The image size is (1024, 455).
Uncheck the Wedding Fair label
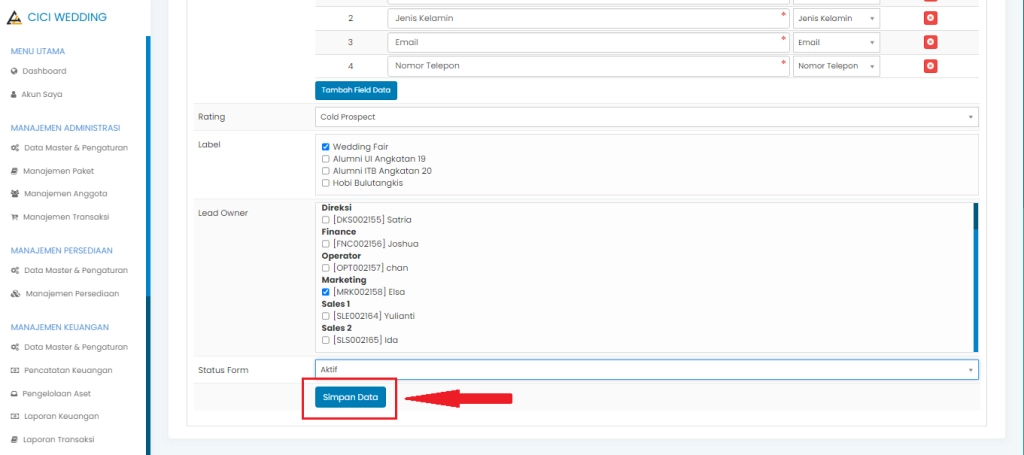[326, 147]
